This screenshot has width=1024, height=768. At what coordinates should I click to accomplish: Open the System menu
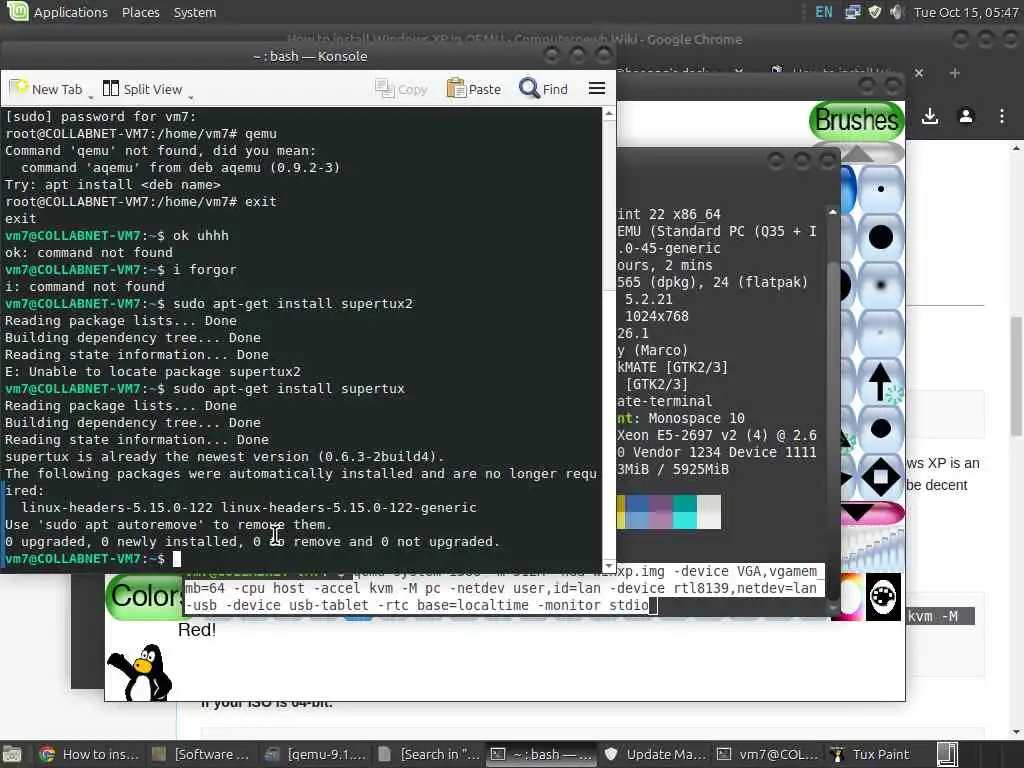(195, 12)
